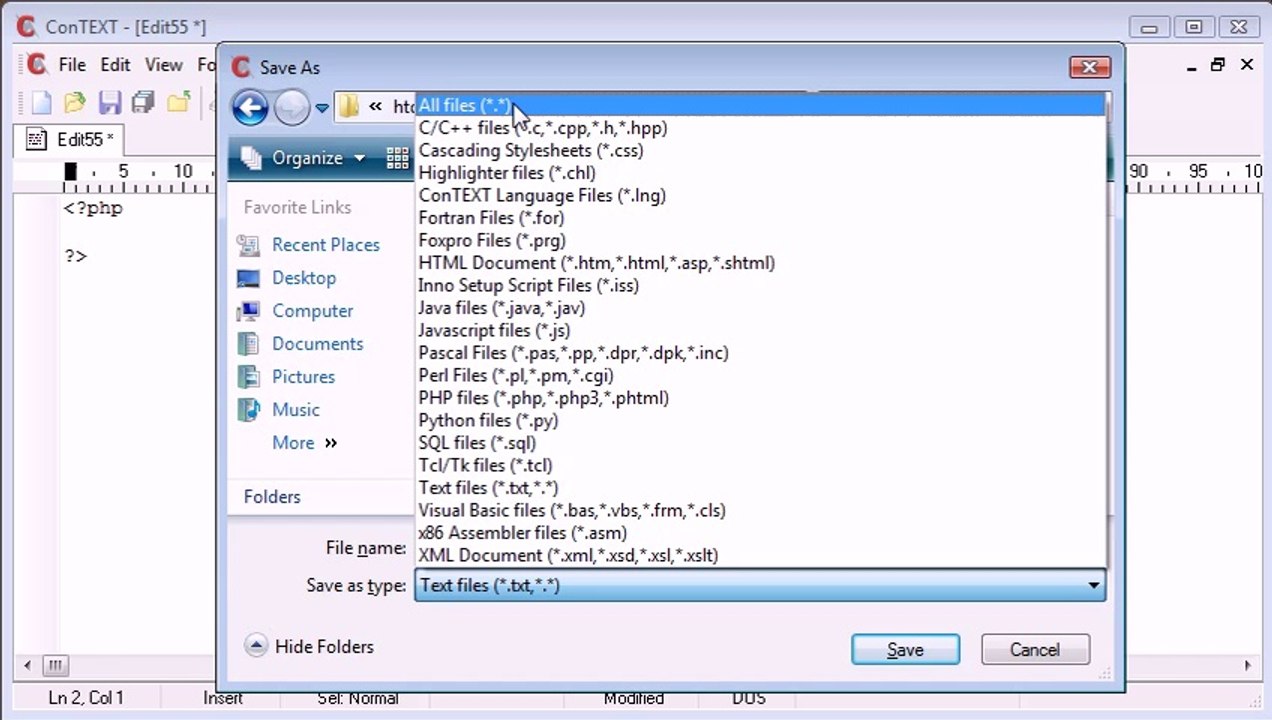
Task: Select Text files (*.txt,*.*) list entry
Action: coord(761,488)
